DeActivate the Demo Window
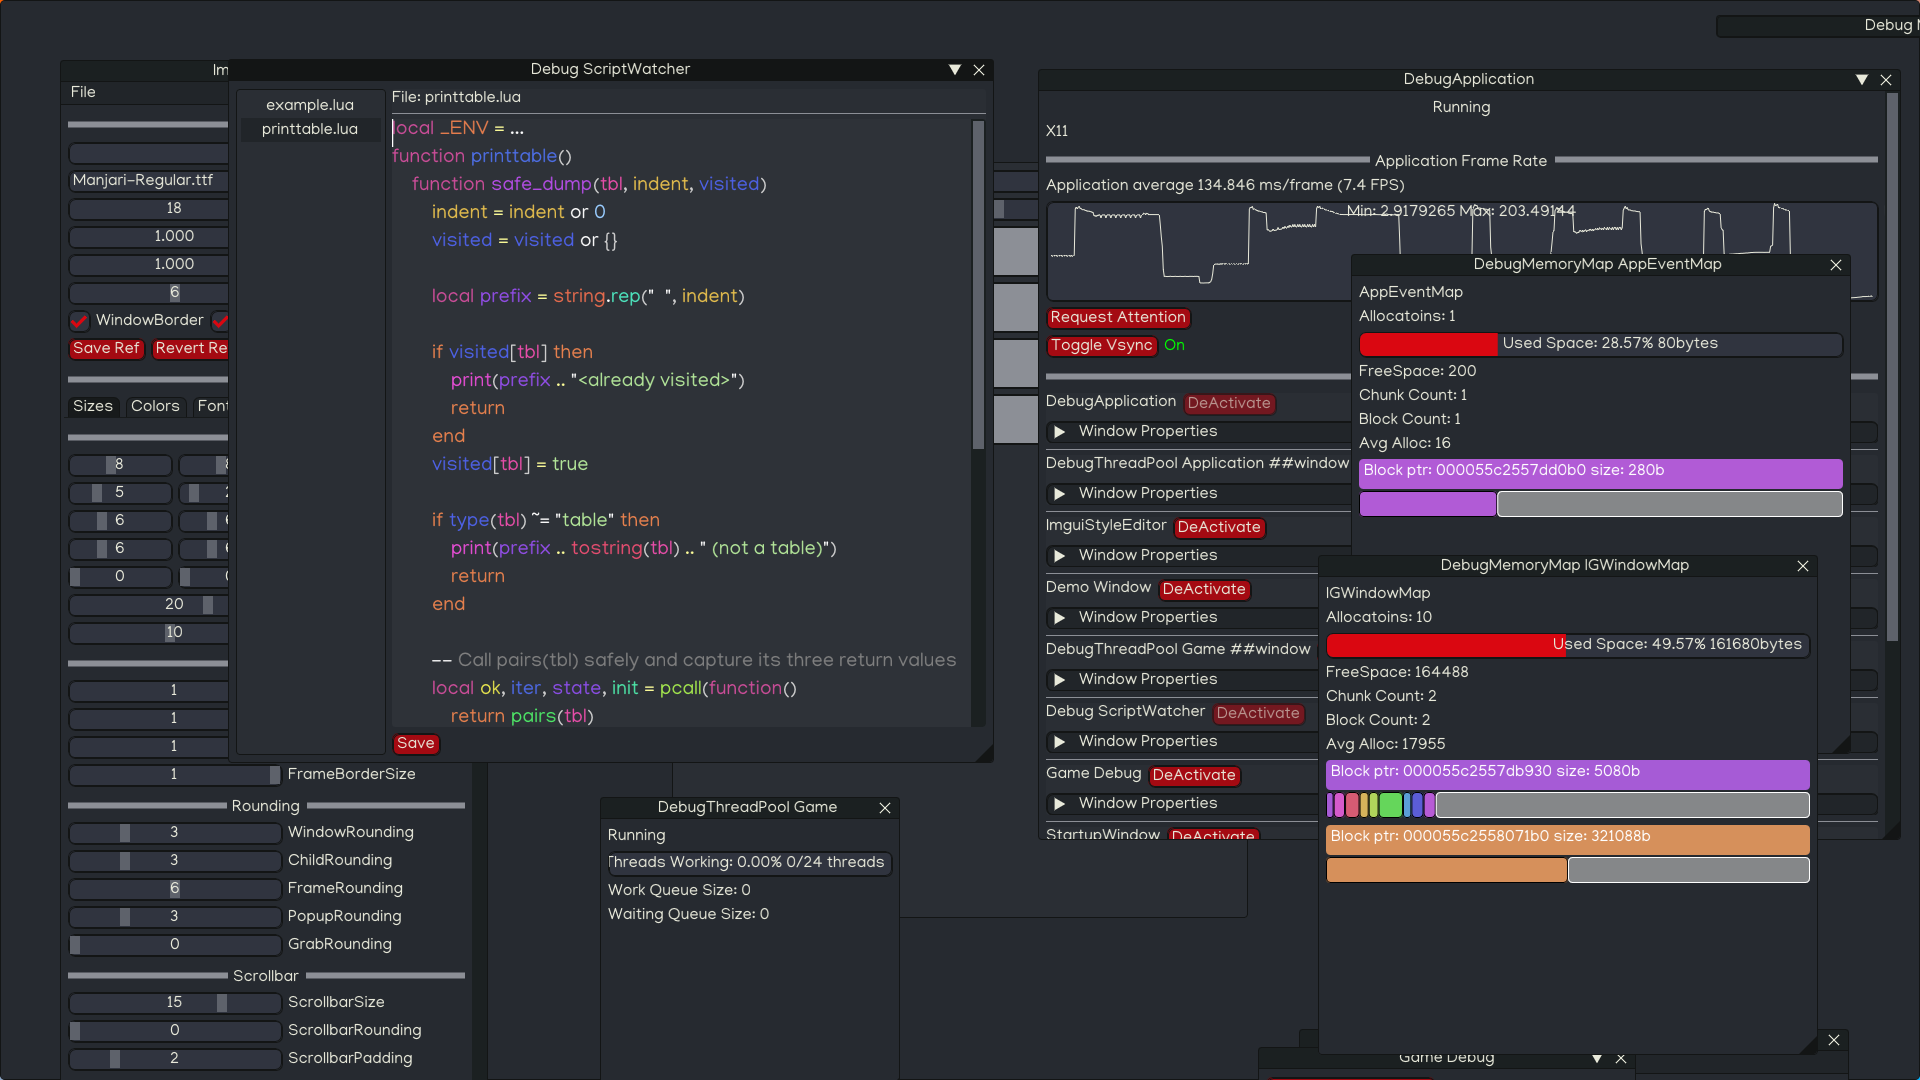1920x1080 pixels. coord(1204,590)
